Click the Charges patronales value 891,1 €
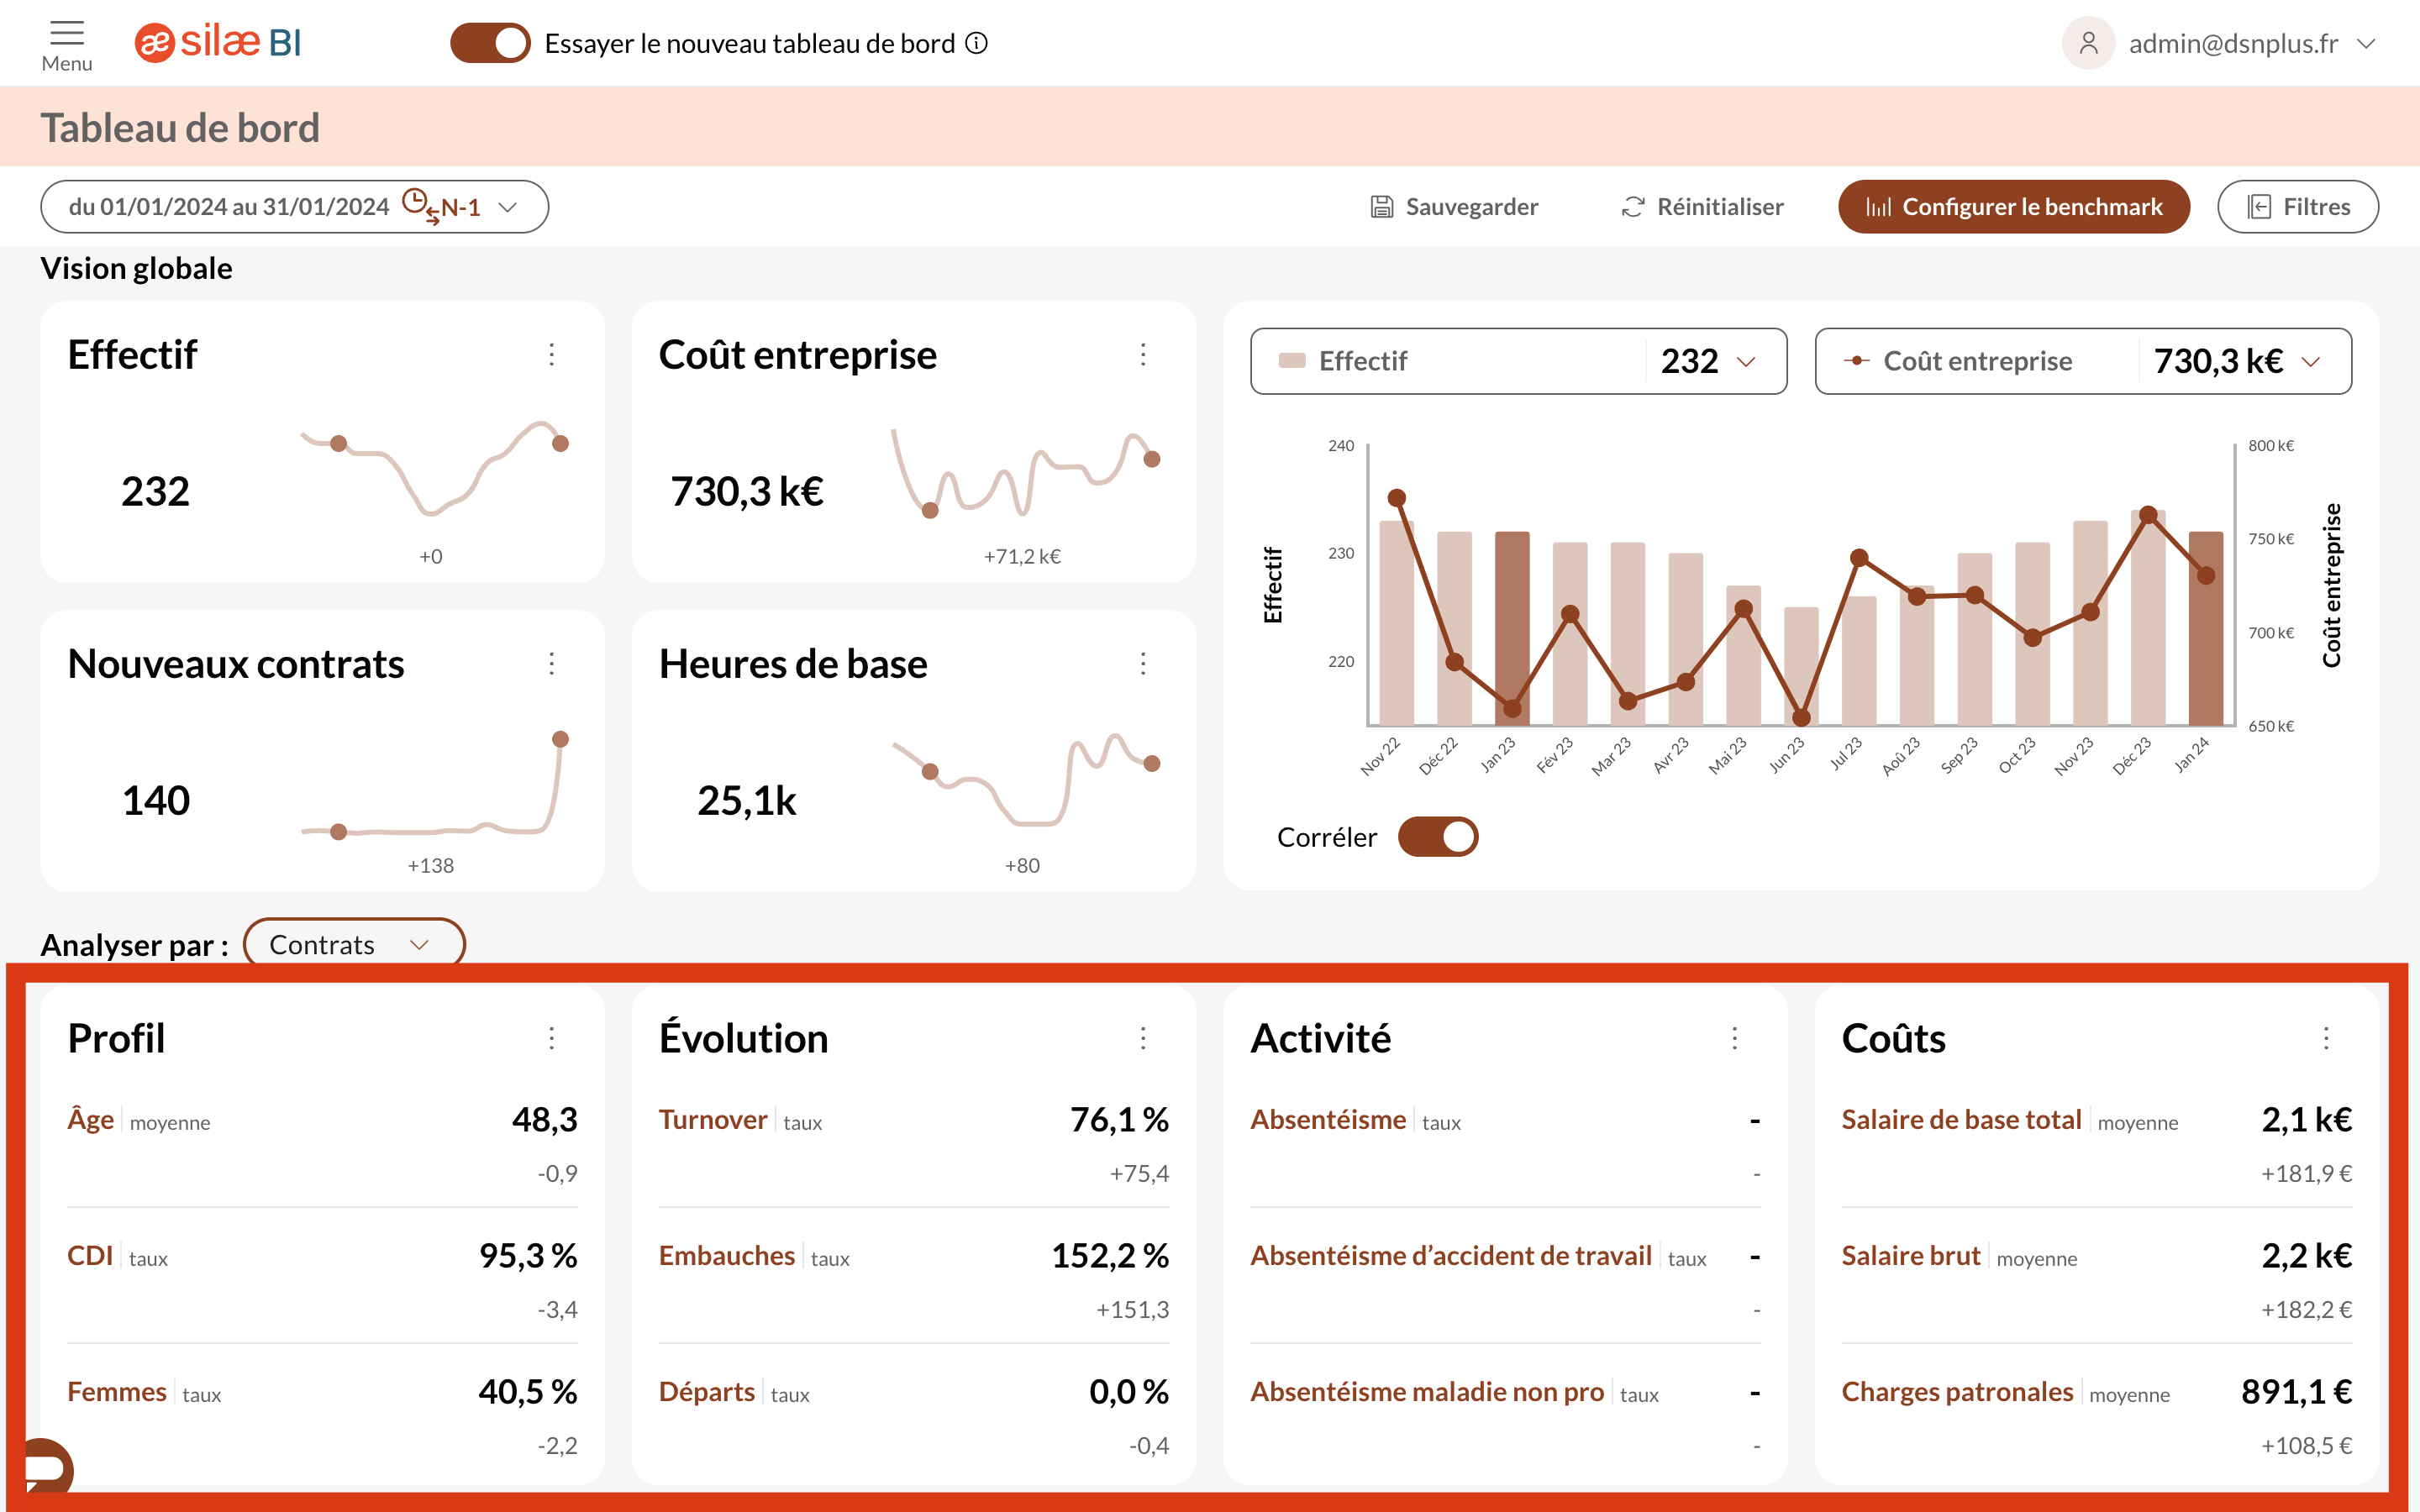This screenshot has height=1512, width=2420. click(x=2297, y=1391)
